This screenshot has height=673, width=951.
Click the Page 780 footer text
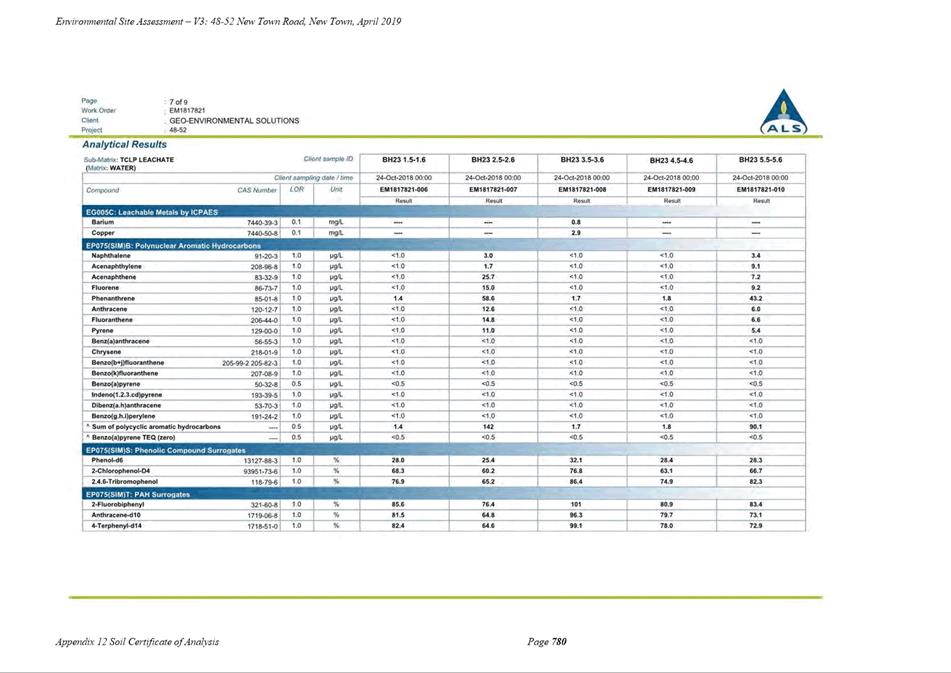547,641
